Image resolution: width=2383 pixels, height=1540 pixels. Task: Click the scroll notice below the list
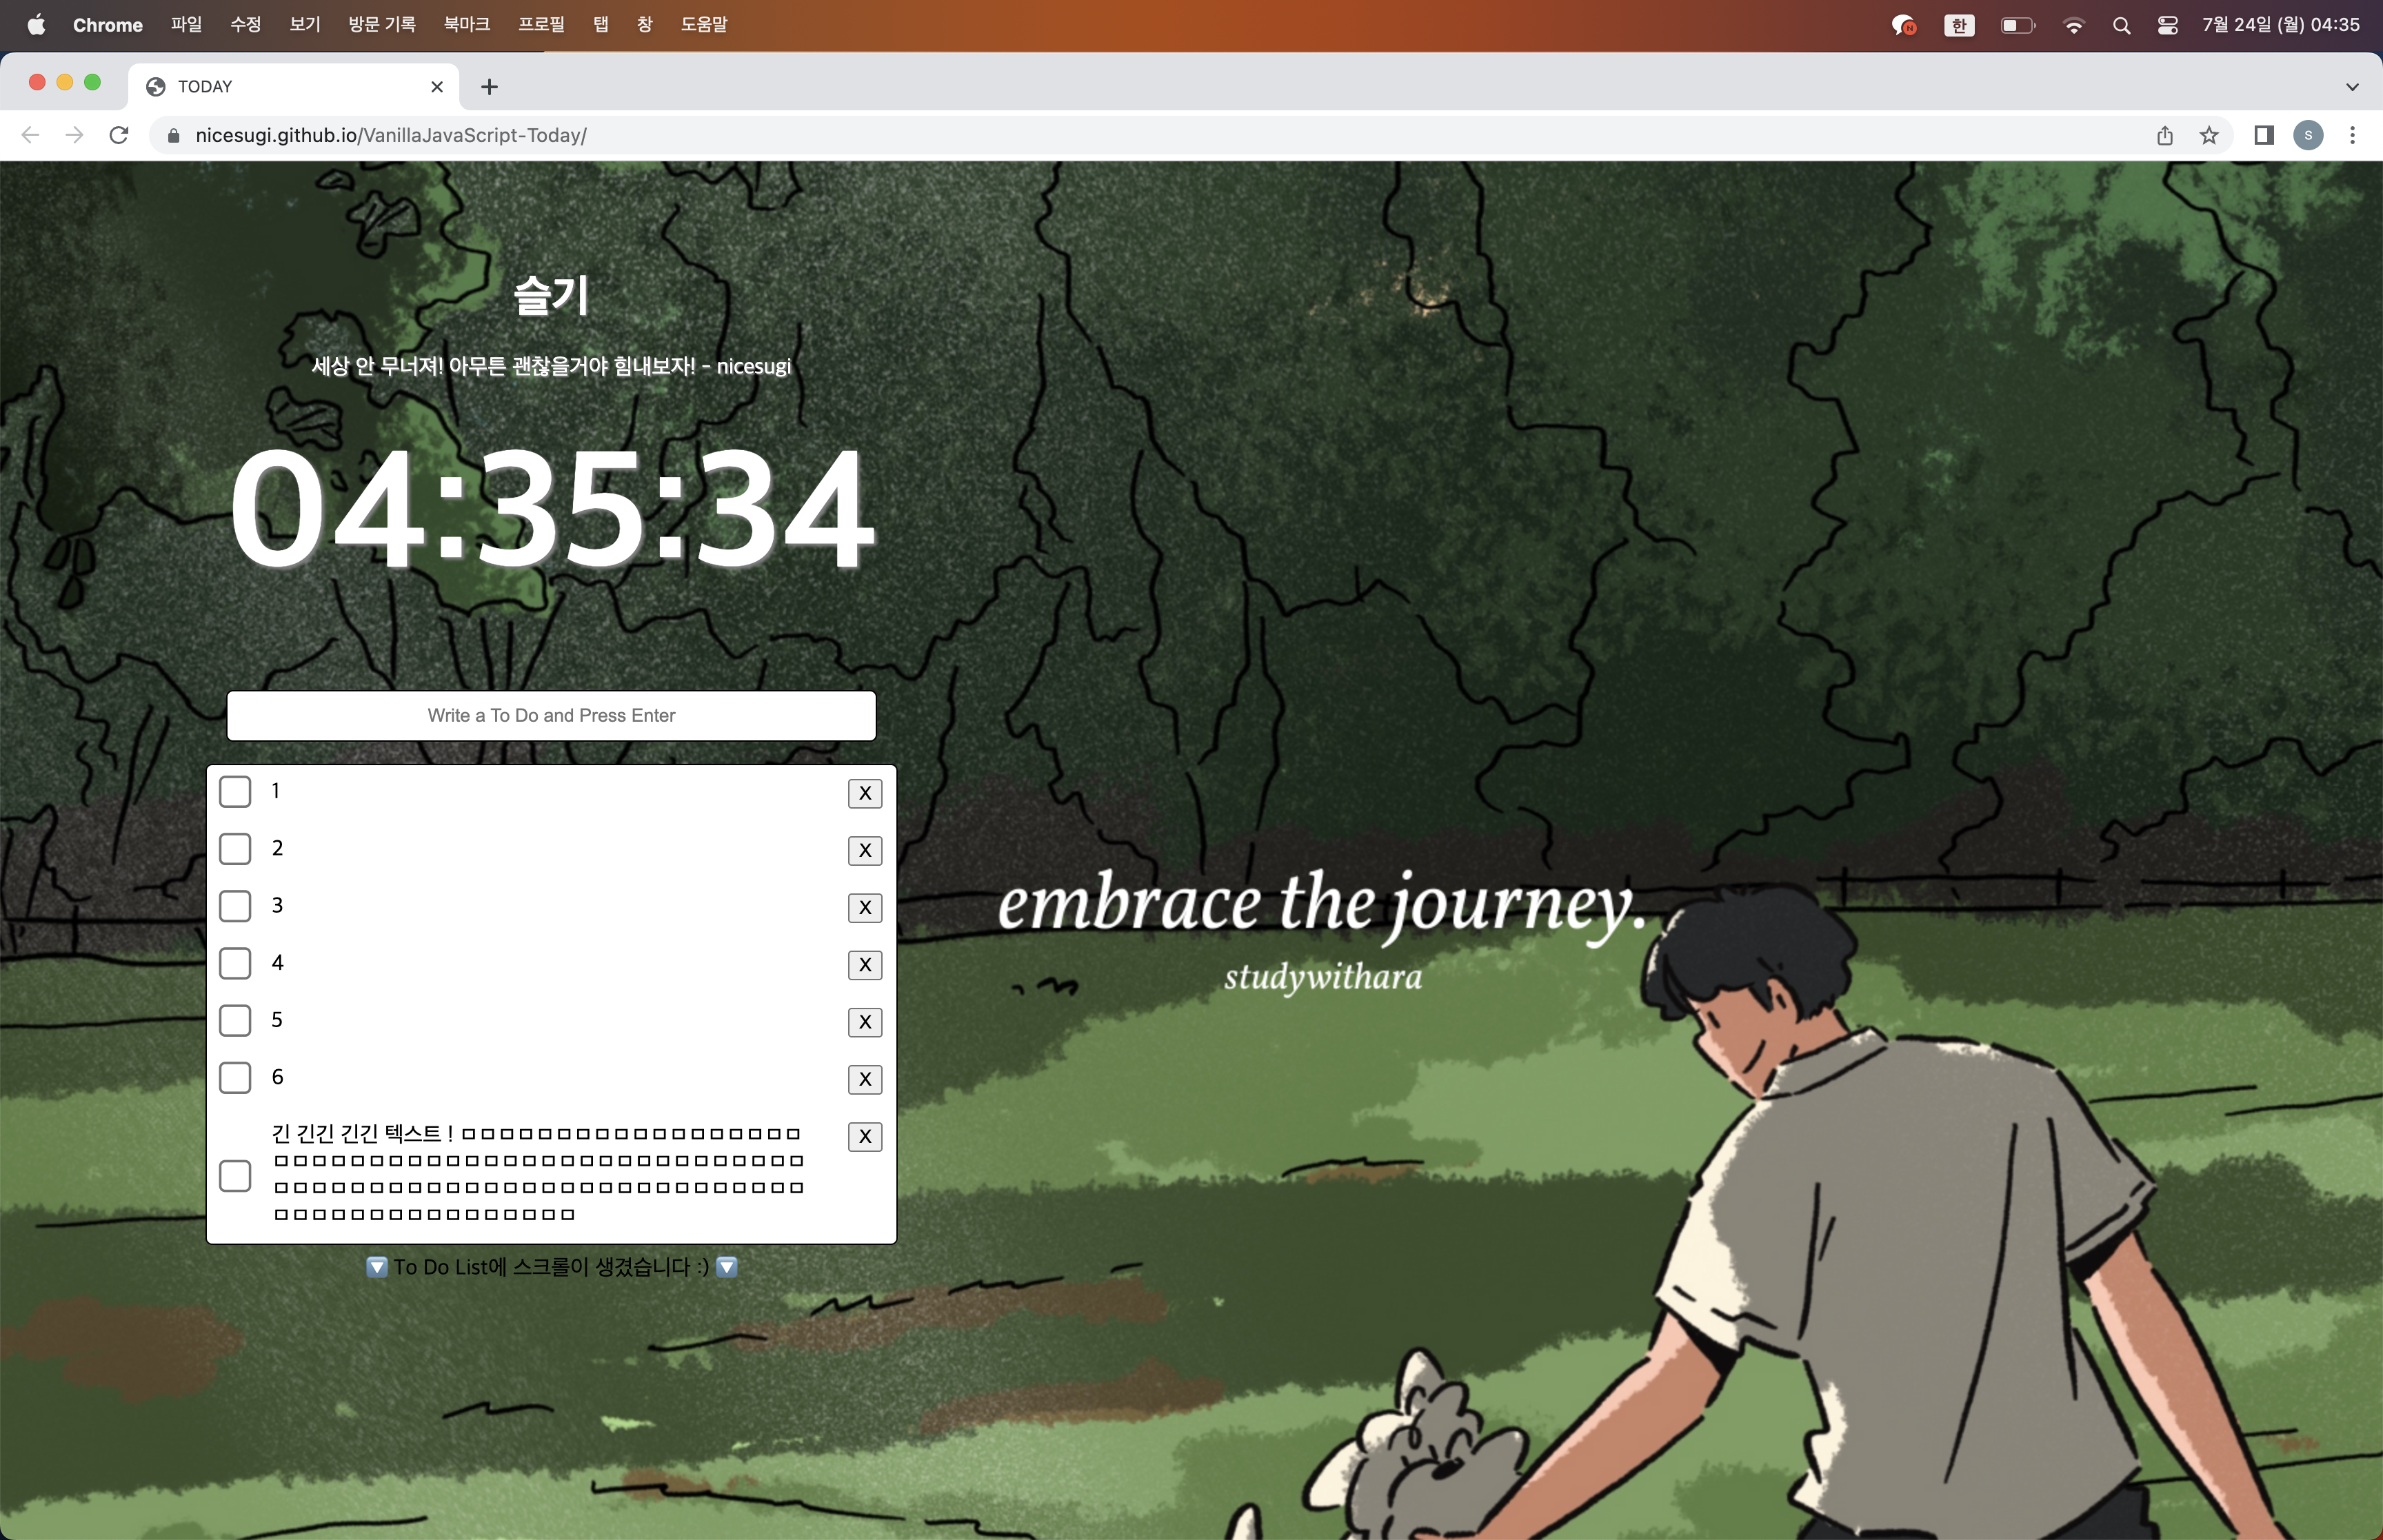tap(552, 1267)
